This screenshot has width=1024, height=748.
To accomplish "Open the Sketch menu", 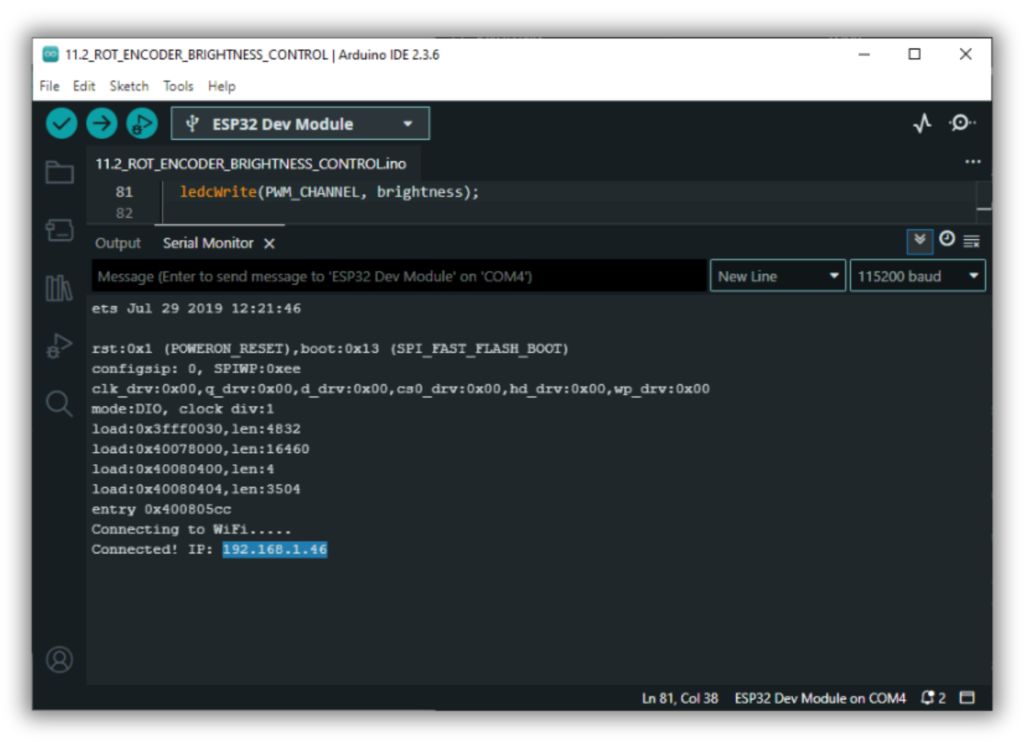I will [x=129, y=86].
